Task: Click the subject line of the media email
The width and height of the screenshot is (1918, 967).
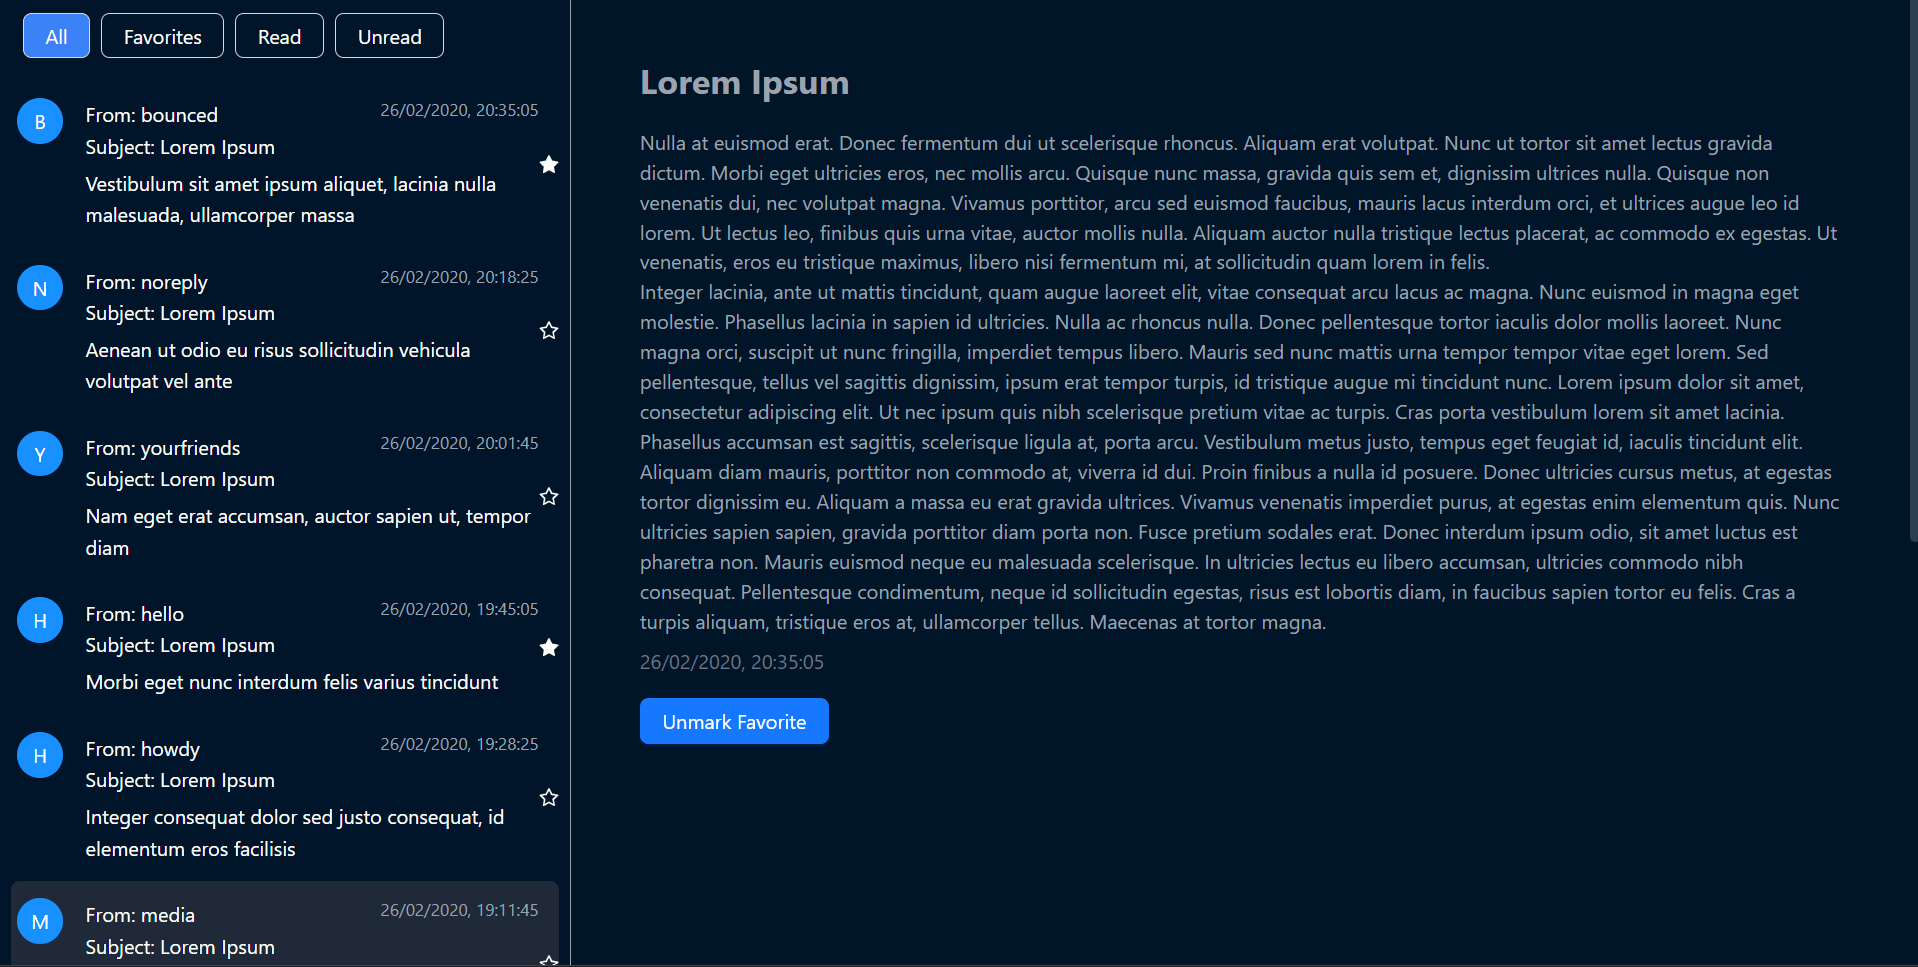Action: tap(180, 947)
